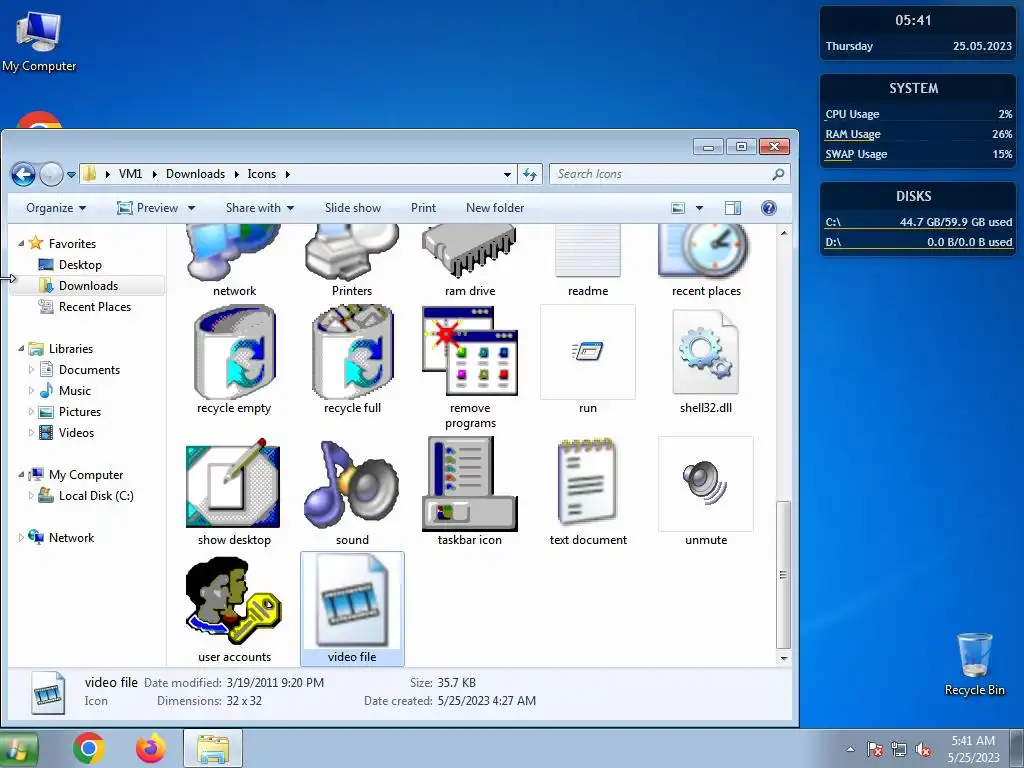Click the VM1 breadcrumb in address bar
Image resolution: width=1024 pixels, height=768 pixels.
(131, 174)
